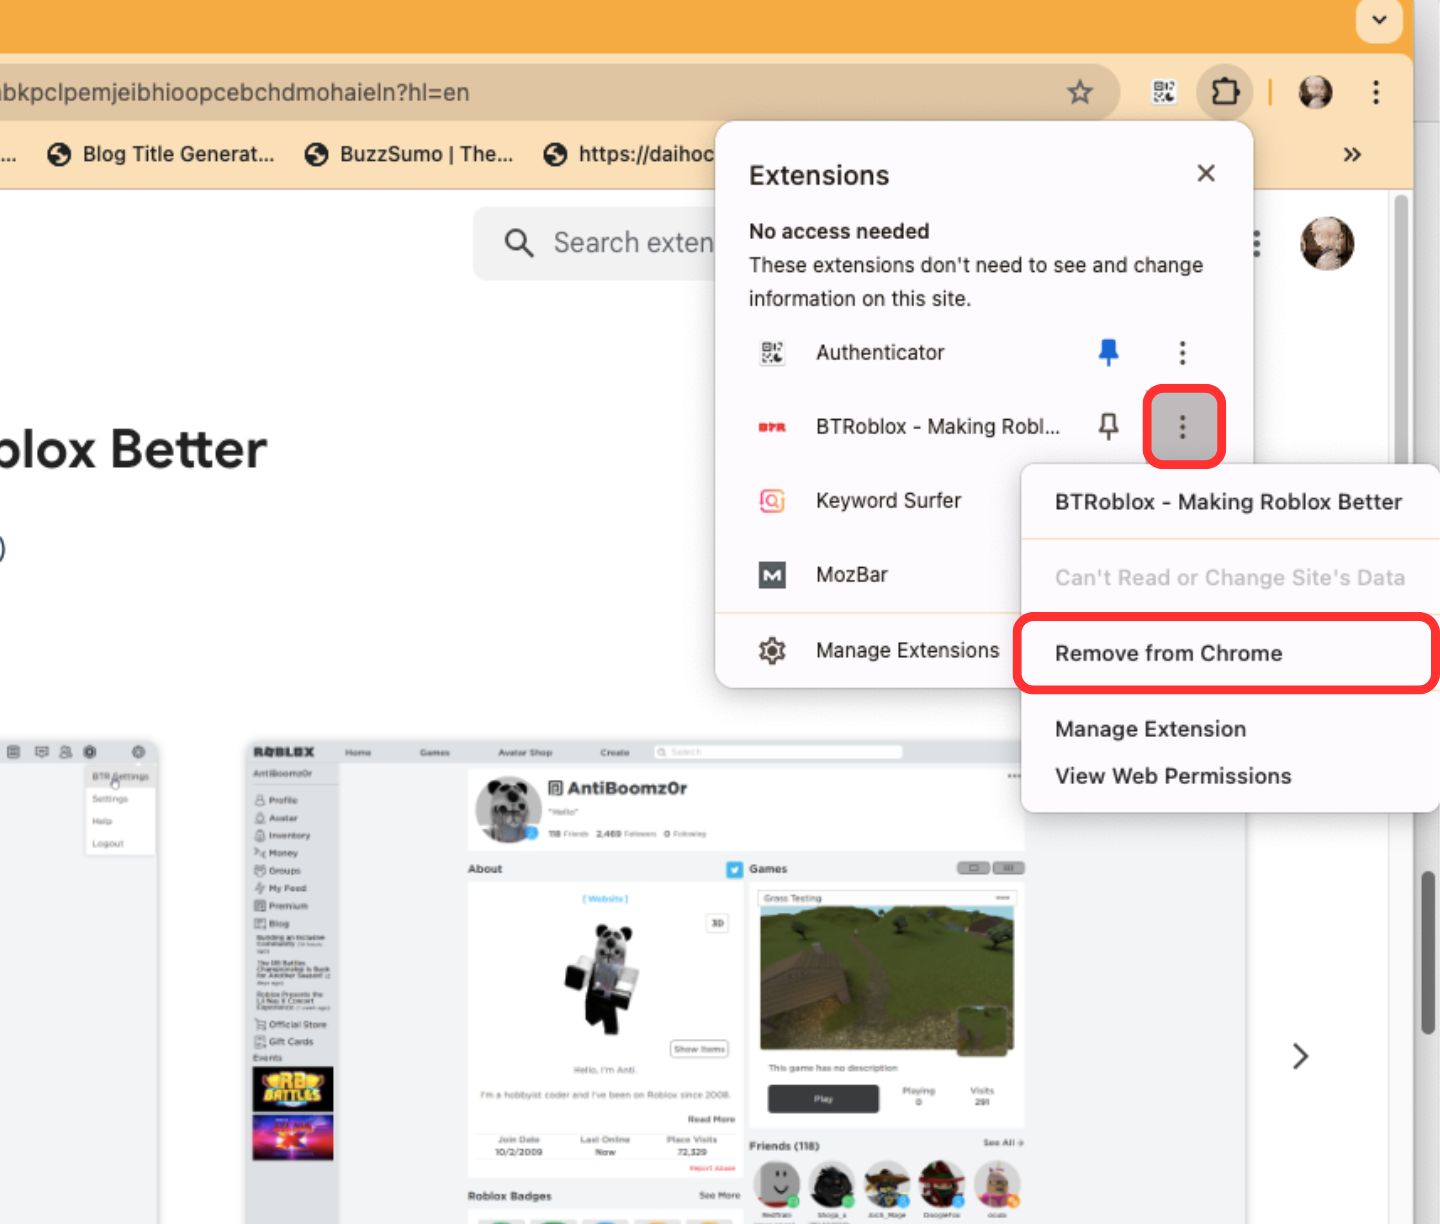This screenshot has width=1440, height=1224.
Task: Click the BTRoblox red logo icon
Action: click(772, 427)
